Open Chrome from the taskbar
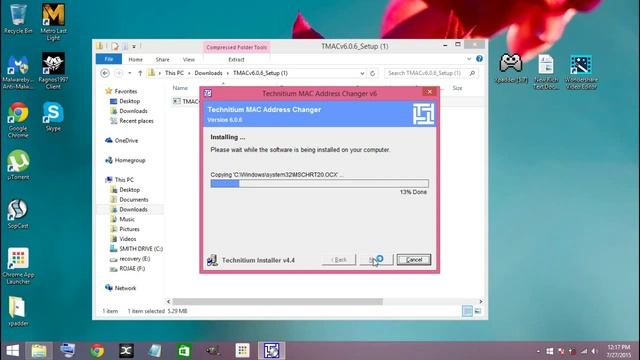Image resolution: width=640 pixels, height=360 pixels. coord(97,351)
